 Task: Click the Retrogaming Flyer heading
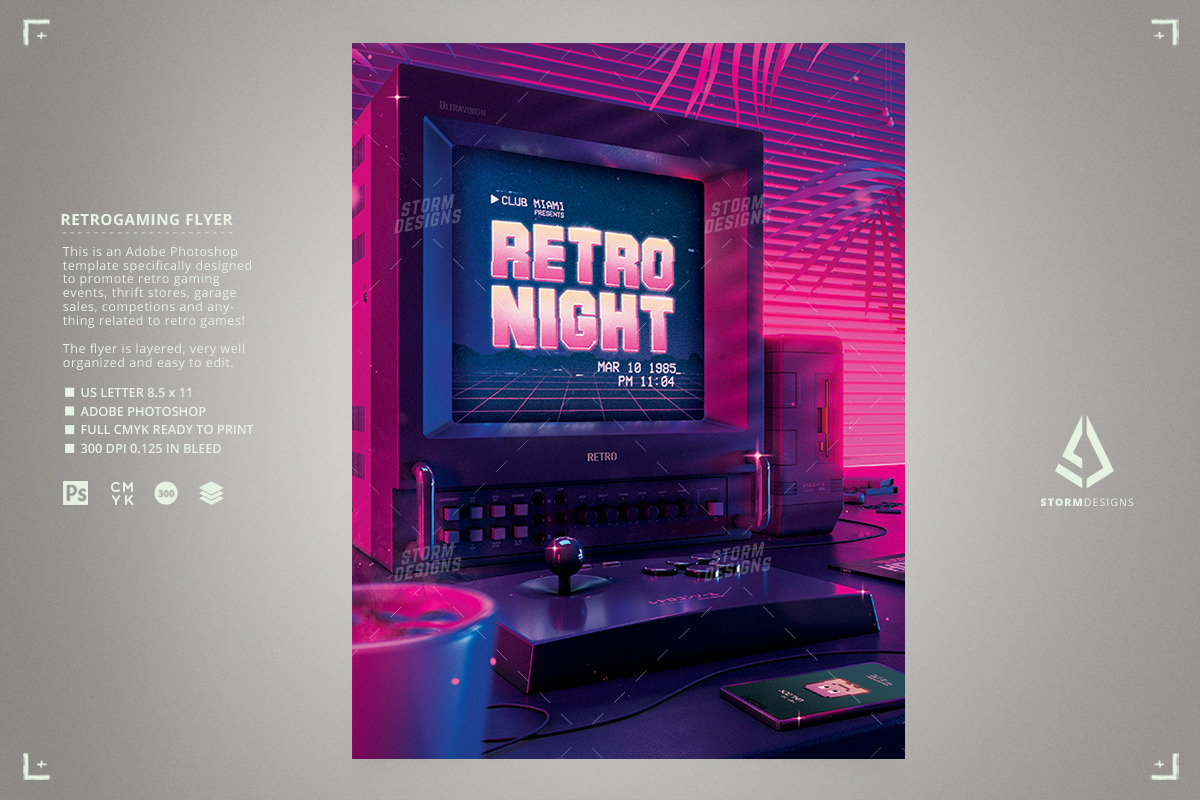click(146, 219)
